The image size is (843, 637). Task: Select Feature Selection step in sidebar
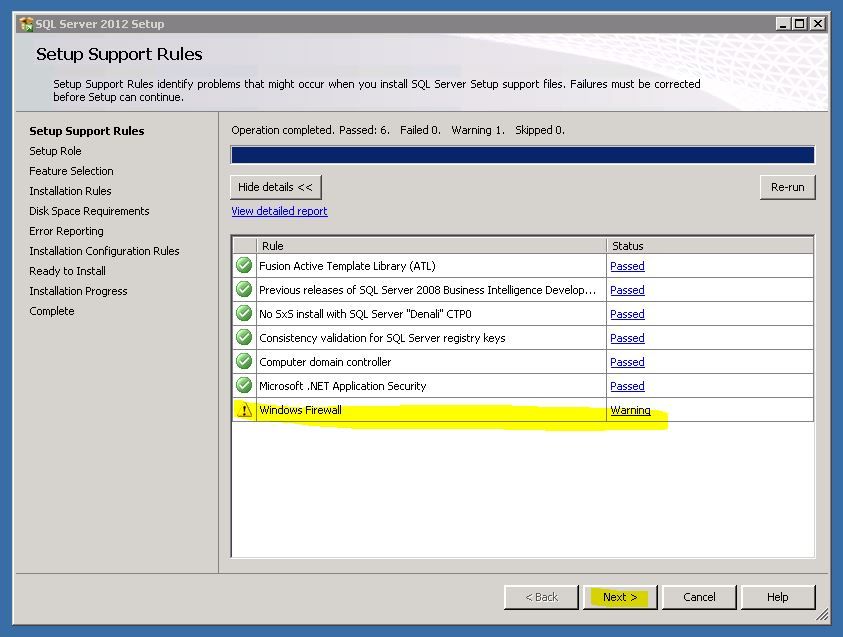coord(72,171)
